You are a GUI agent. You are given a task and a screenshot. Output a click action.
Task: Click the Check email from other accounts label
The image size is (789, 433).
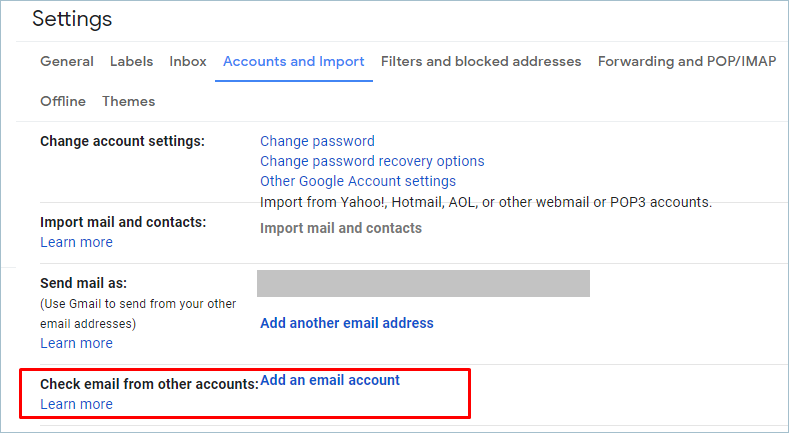(148, 384)
